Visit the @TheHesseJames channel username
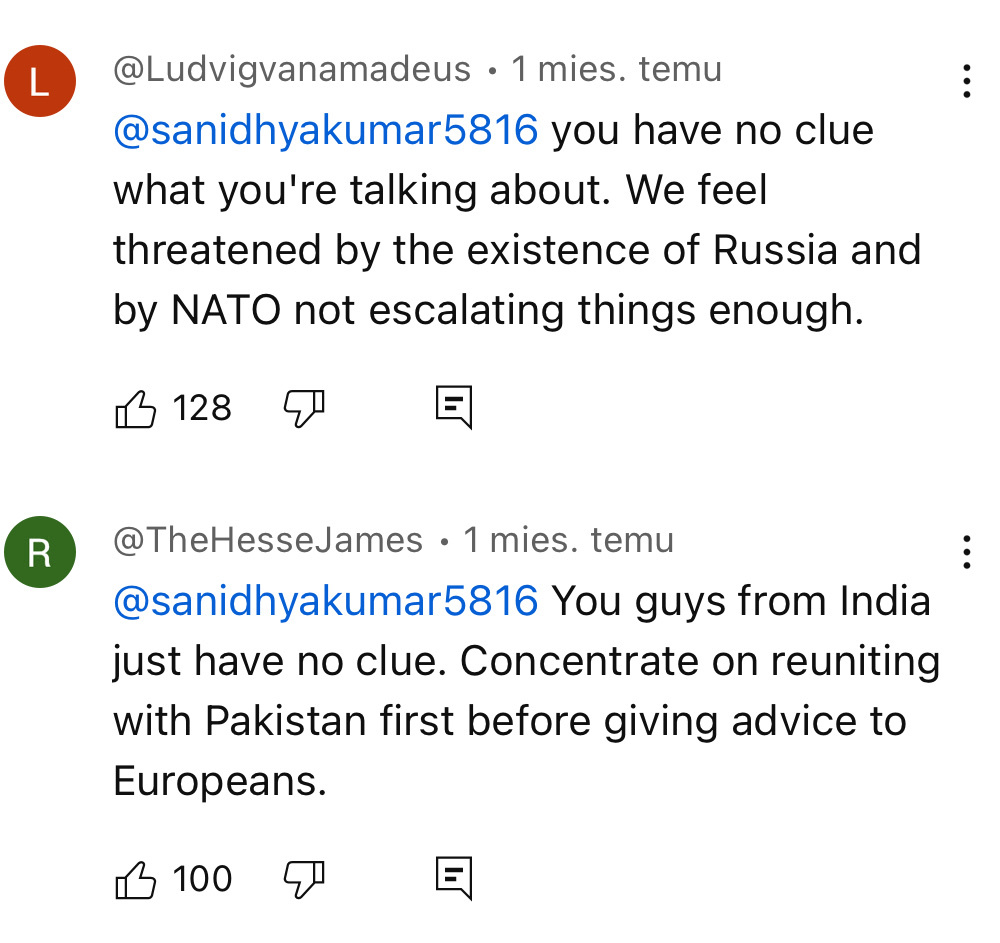1000x943 pixels. pyautogui.click(x=268, y=540)
